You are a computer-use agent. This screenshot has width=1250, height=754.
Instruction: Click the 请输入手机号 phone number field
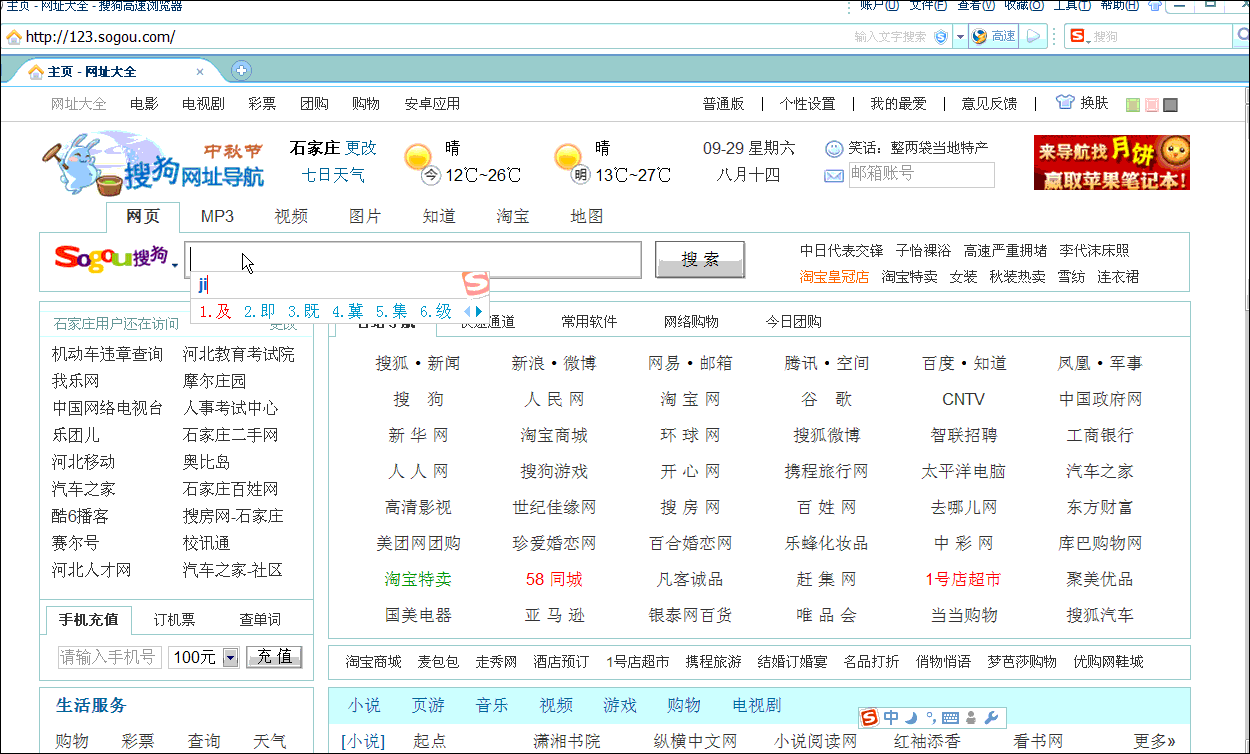pyautogui.click(x=109, y=657)
